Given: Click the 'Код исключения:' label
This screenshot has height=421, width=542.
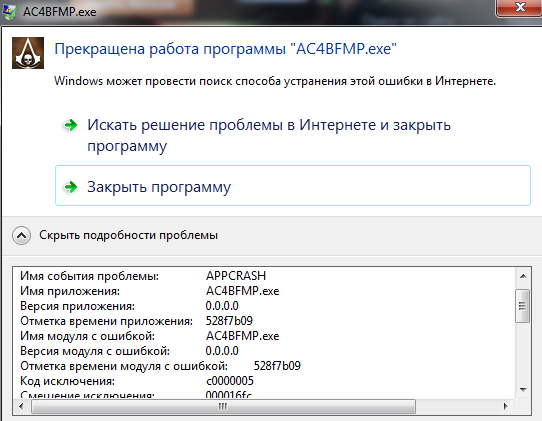Looking at the screenshot, I should pyautogui.click(x=67, y=381).
